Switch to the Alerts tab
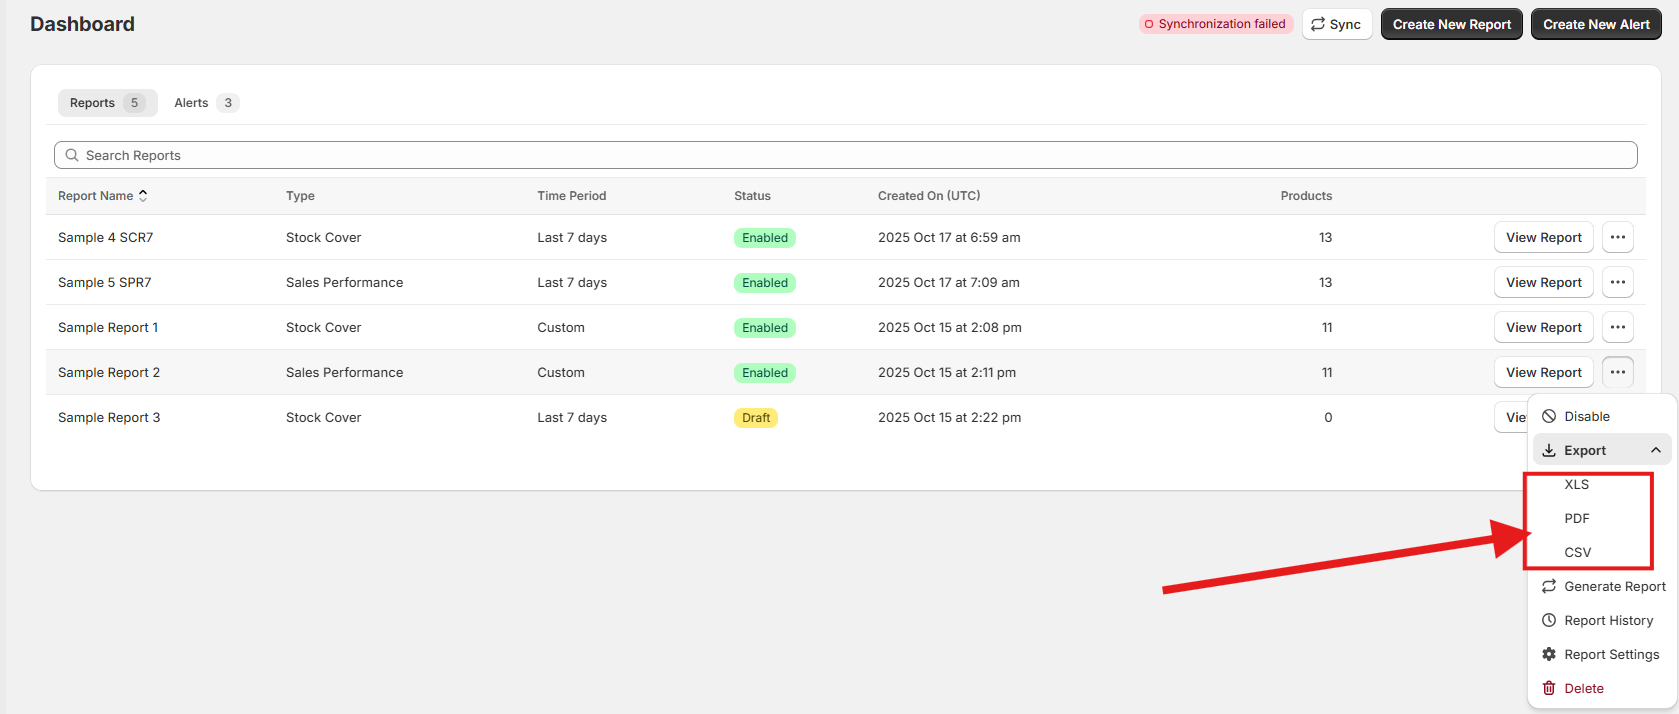 point(206,103)
